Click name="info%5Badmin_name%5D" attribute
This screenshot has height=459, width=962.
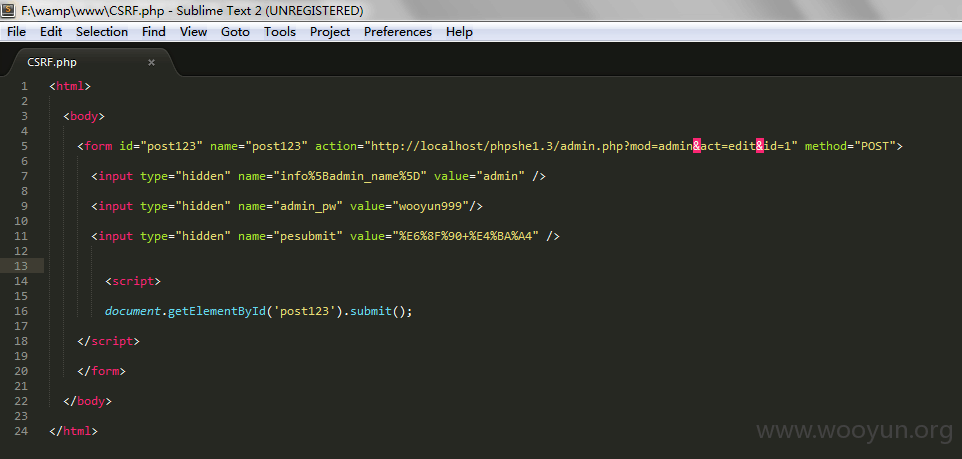pyautogui.click(x=333, y=176)
